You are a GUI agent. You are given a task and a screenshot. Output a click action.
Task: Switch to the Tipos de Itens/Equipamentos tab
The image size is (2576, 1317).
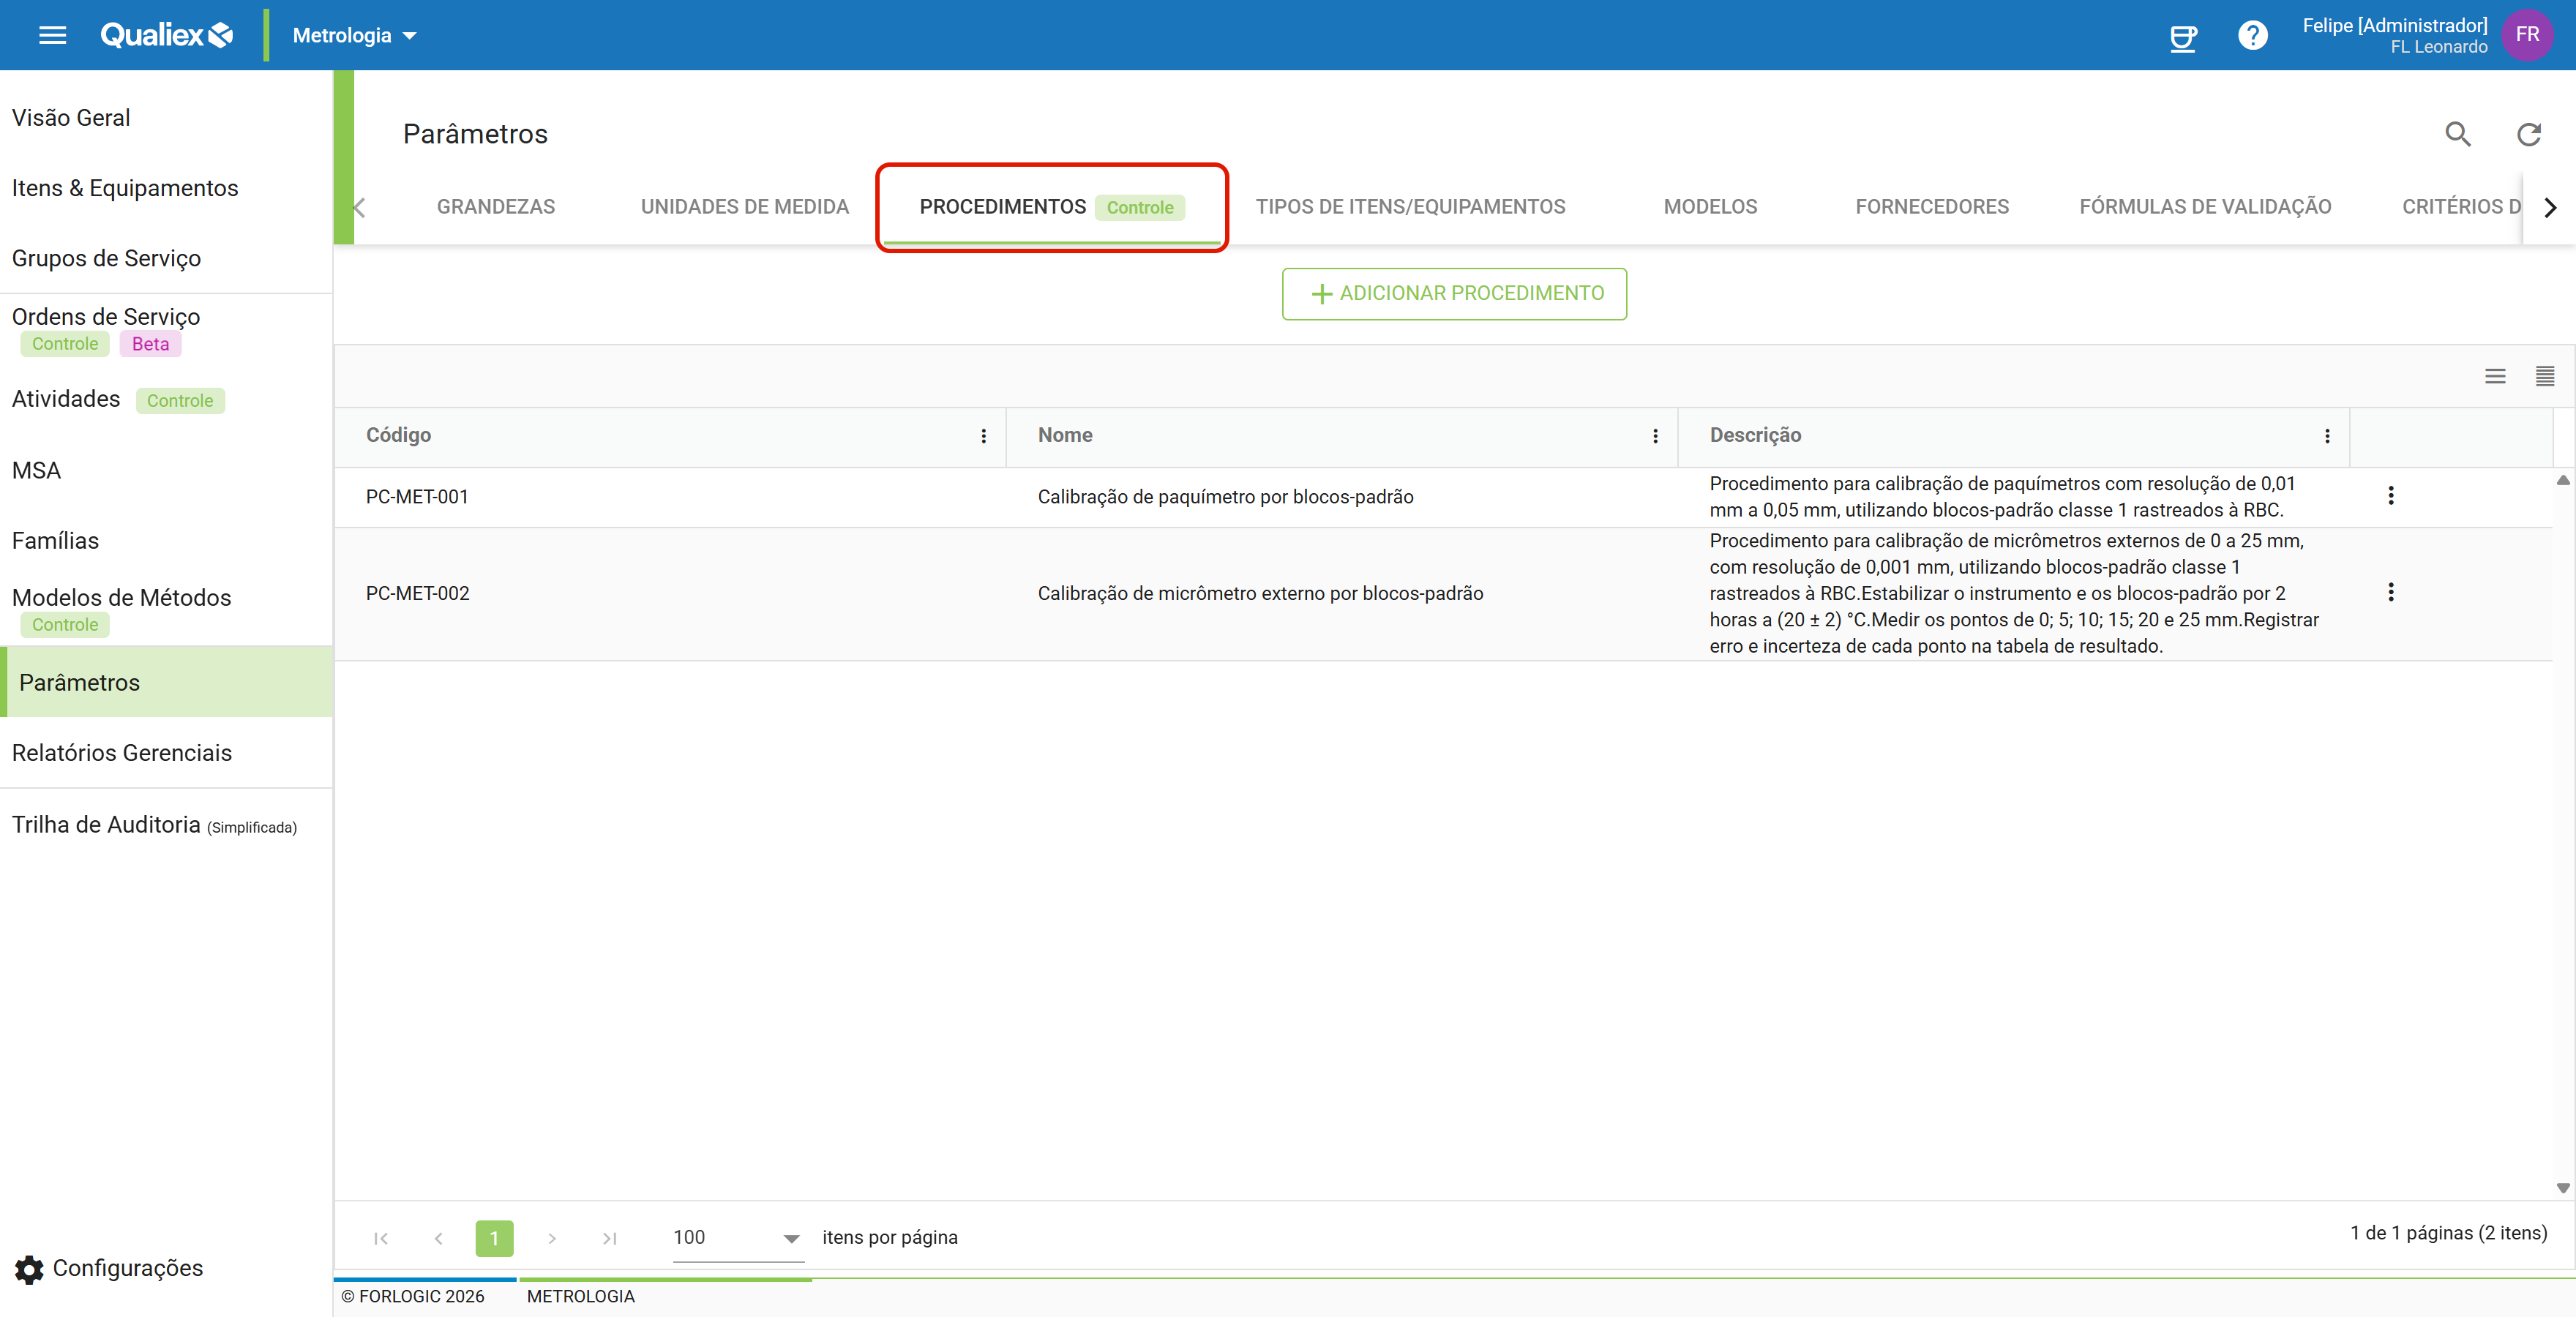tap(1410, 207)
